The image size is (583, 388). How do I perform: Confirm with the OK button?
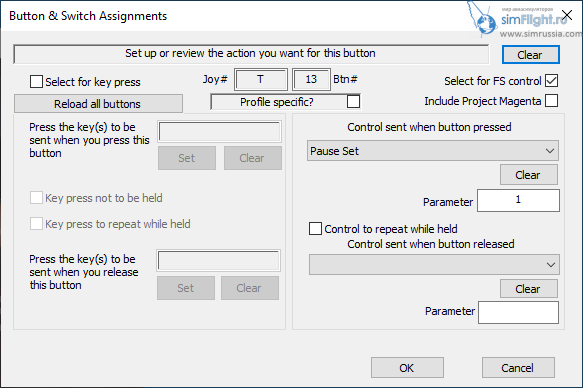pos(407,368)
